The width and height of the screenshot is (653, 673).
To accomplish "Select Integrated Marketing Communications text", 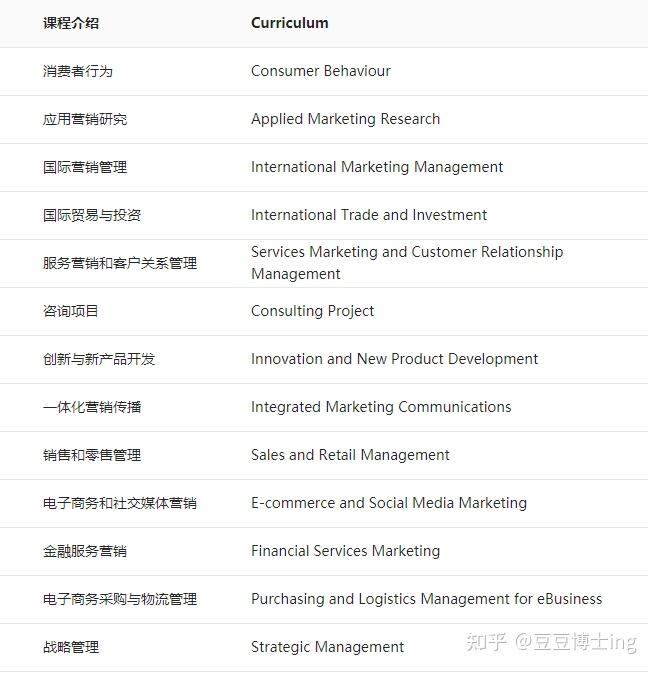I will [x=381, y=407].
